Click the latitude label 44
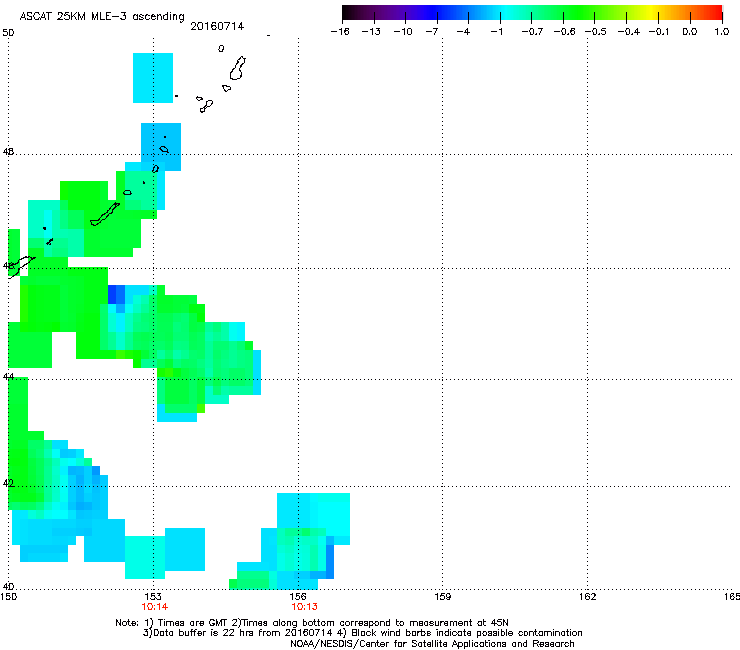This screenshot has height=650, width=740. coord(8,377)
